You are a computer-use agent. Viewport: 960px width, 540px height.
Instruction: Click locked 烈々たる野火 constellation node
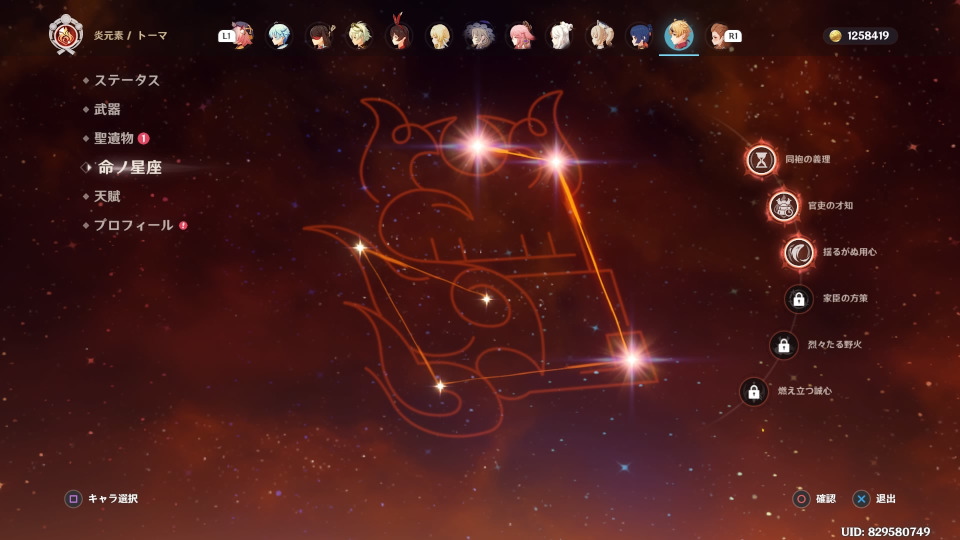(x=784, y=345)
